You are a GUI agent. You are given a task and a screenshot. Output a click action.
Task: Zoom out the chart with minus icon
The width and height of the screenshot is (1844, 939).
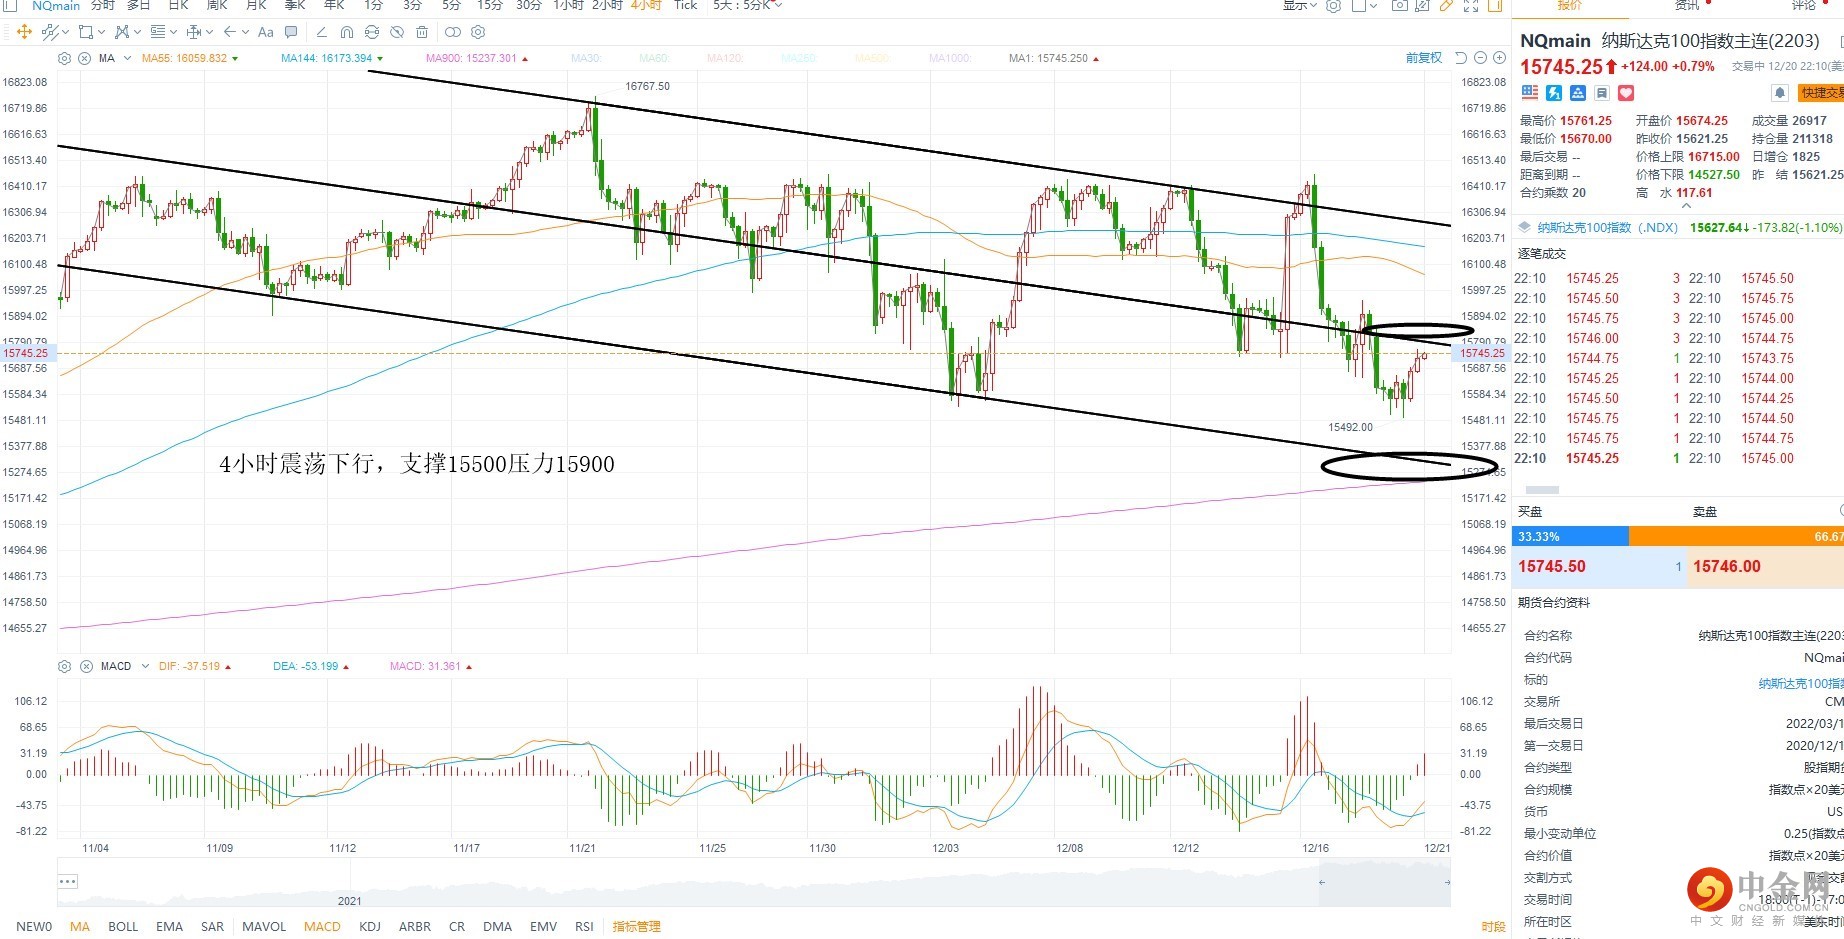coord(1482,58)
